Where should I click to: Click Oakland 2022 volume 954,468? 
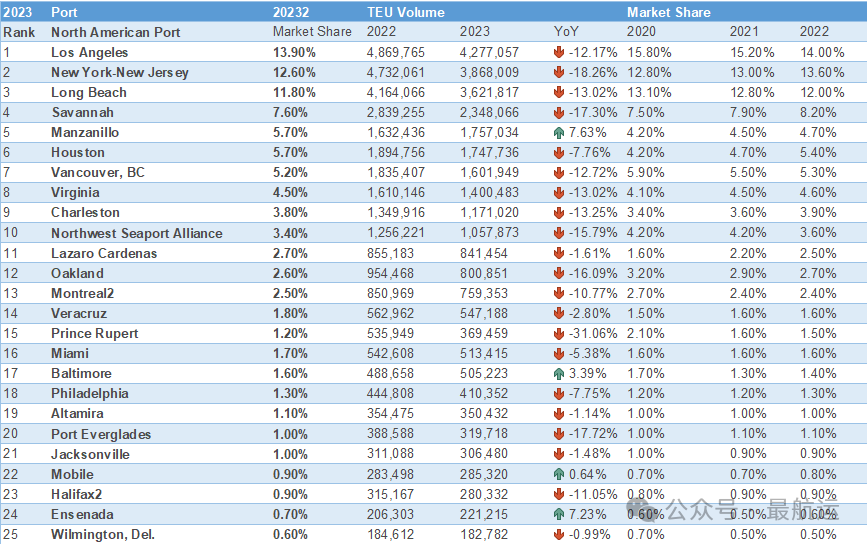tap(390, 273)
